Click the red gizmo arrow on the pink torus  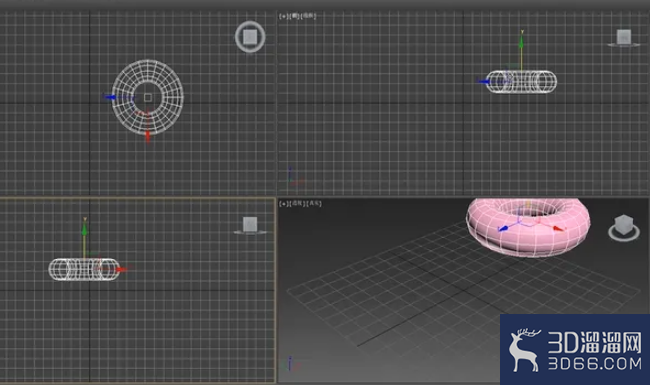(558, 228)
